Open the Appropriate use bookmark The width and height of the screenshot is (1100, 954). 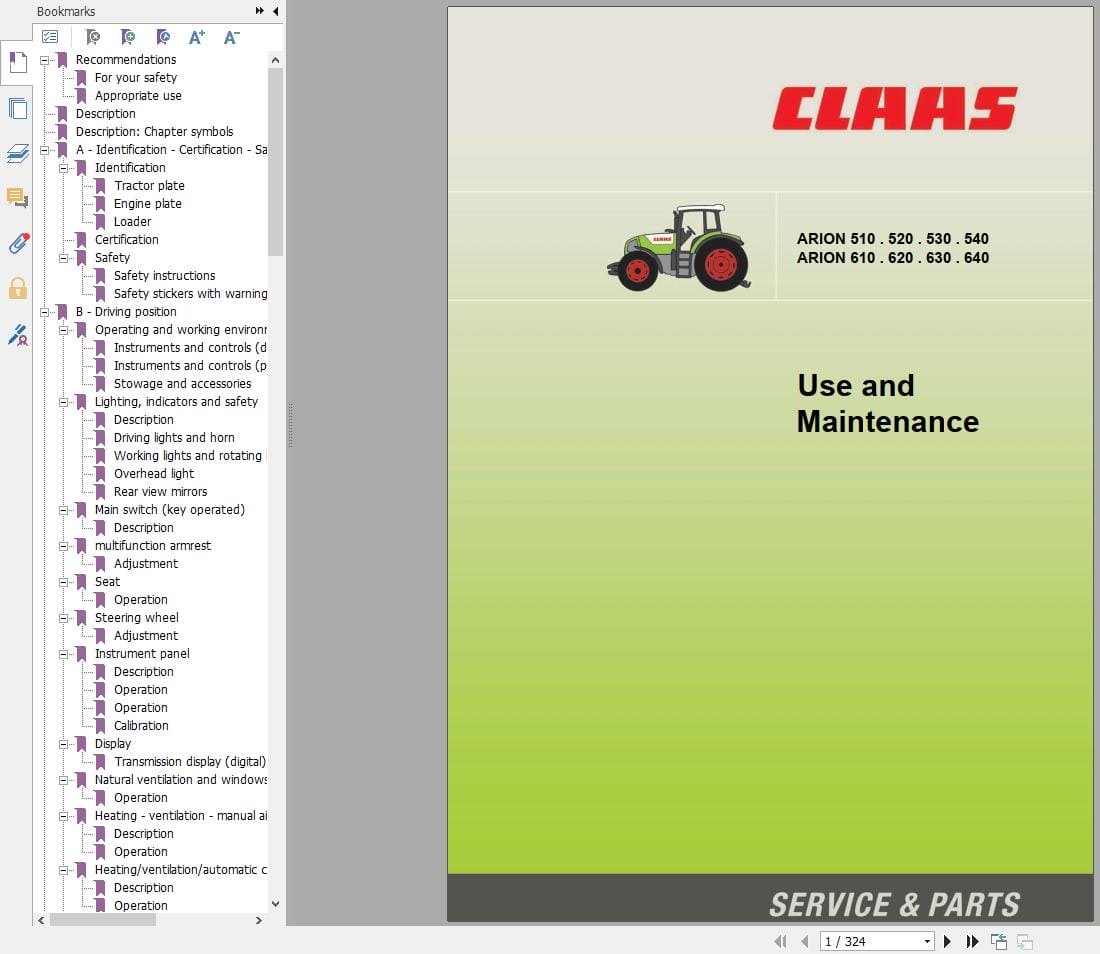pos(138,96)
